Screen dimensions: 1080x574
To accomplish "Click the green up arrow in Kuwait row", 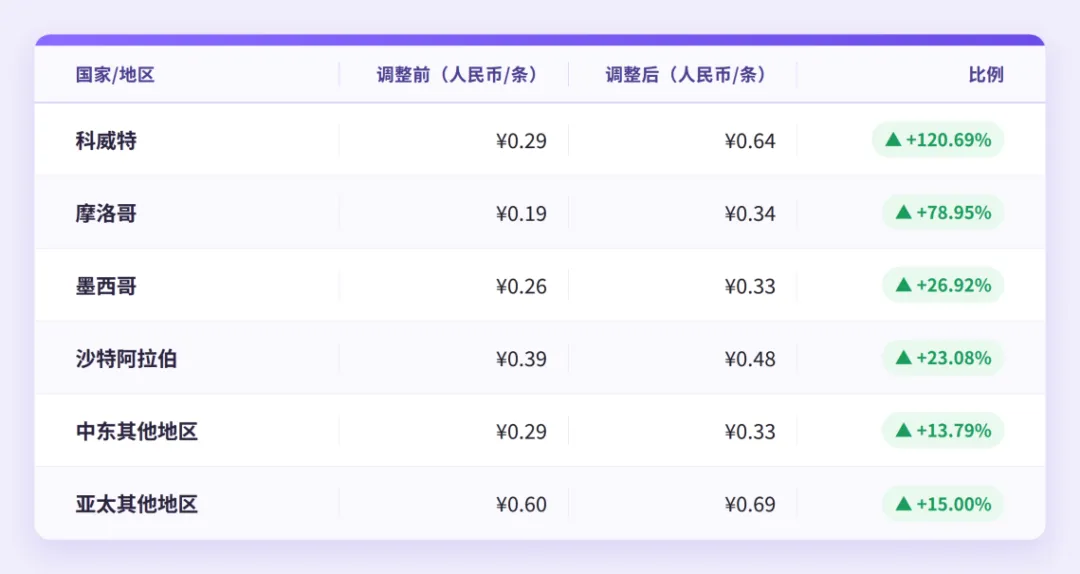I will (893, 140).
